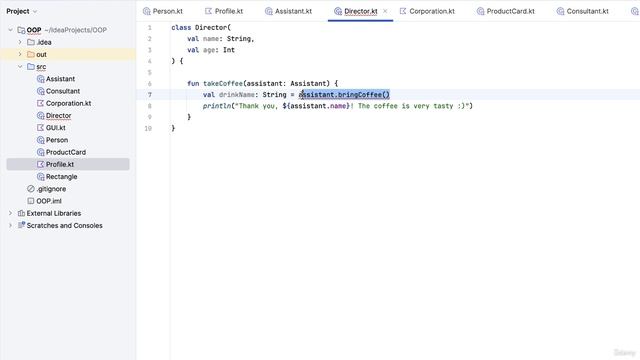Click the .gitignore ignore icon
640x360 pixels.
31,189
